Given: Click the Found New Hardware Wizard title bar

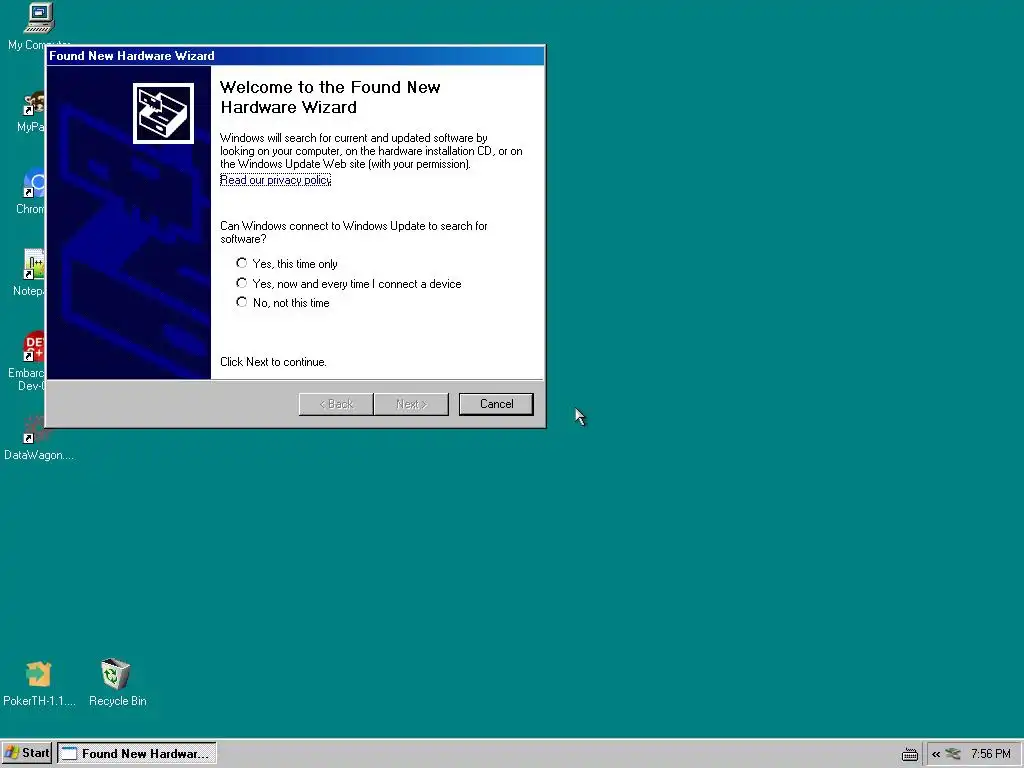Looking at the screenshot, I should (295, 56).
